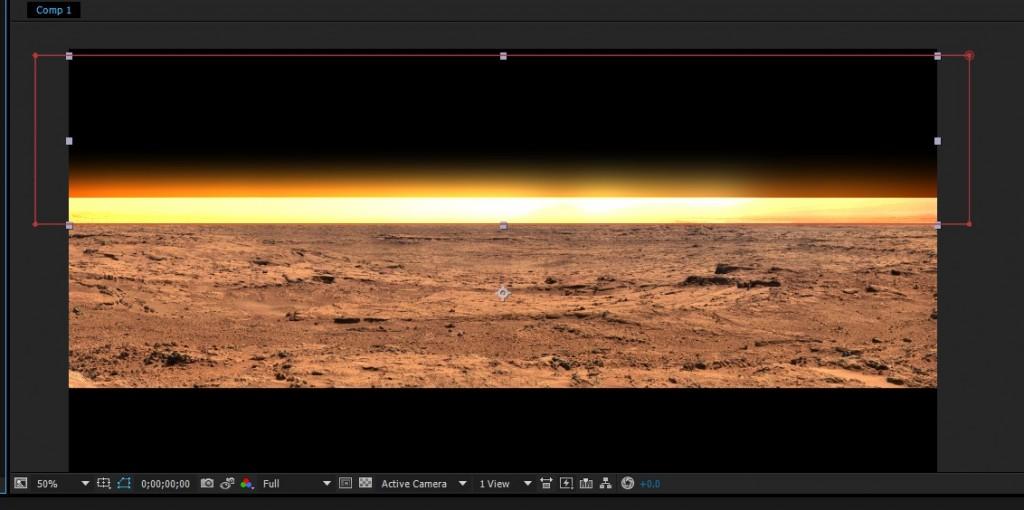This screenshot has width=1024, height=510.
Task: Toggle mask and shape path visibility
Action: (x=123, y=484)
